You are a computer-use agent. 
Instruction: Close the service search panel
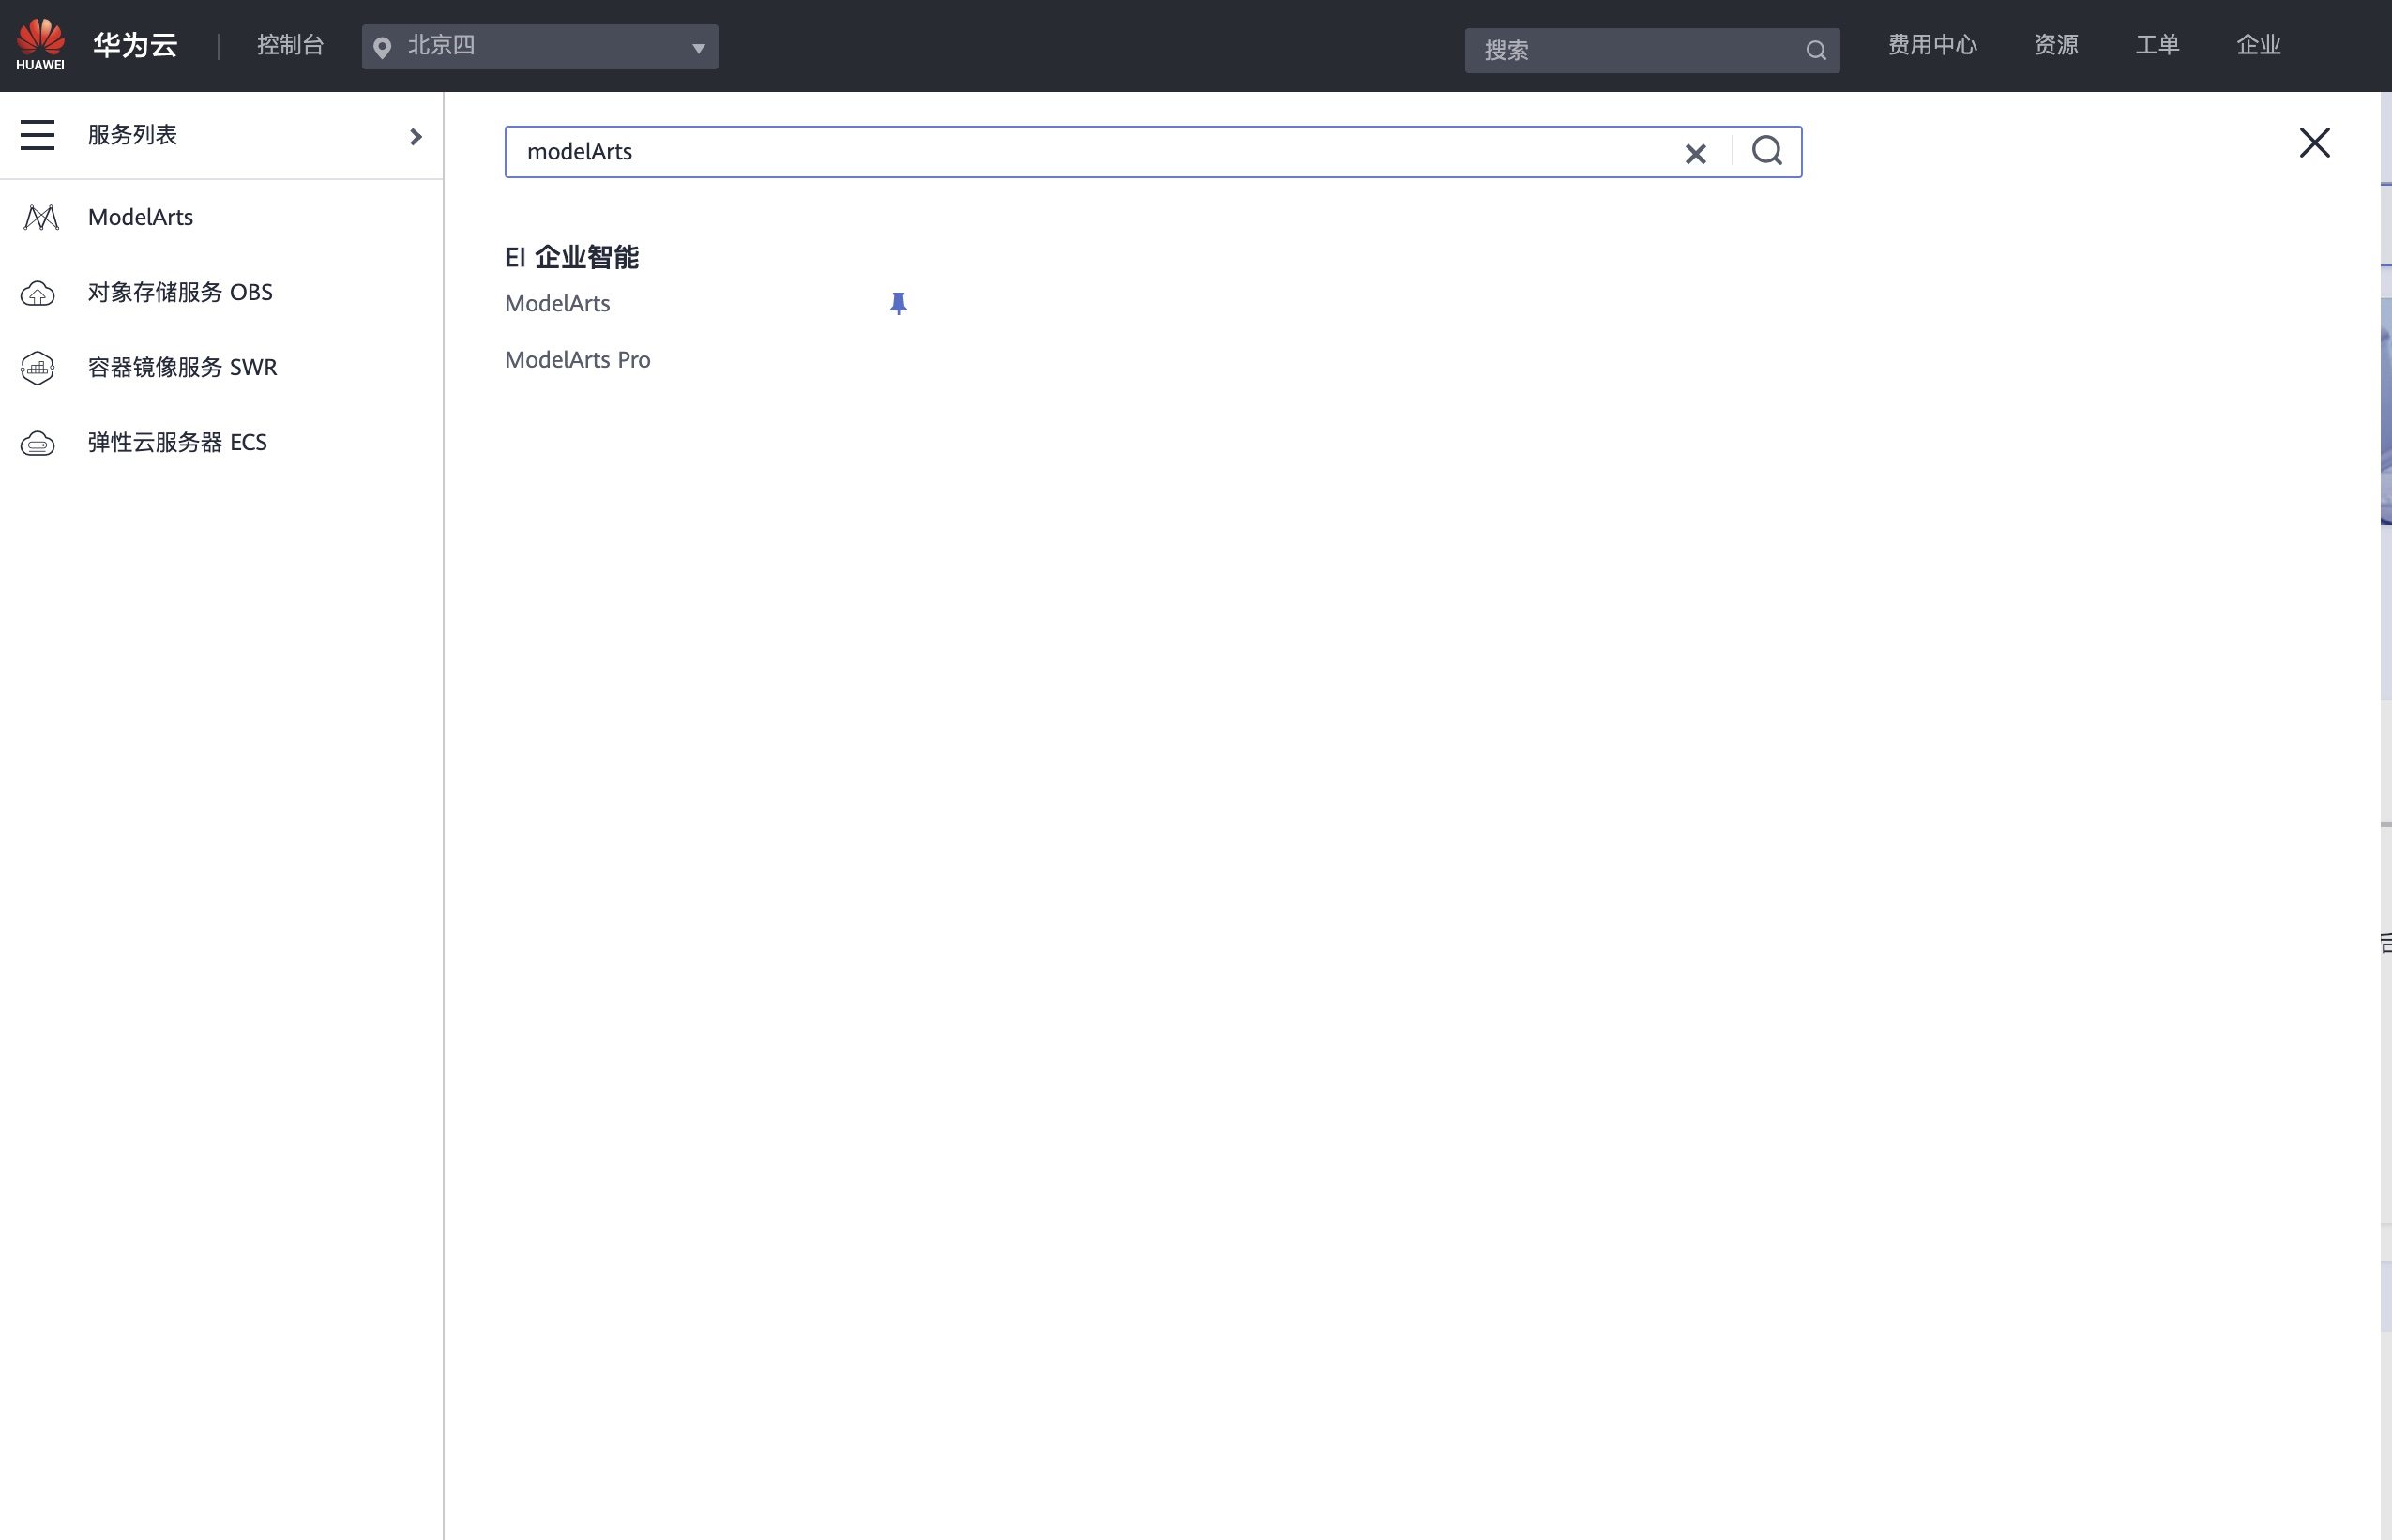point(2314,142)
